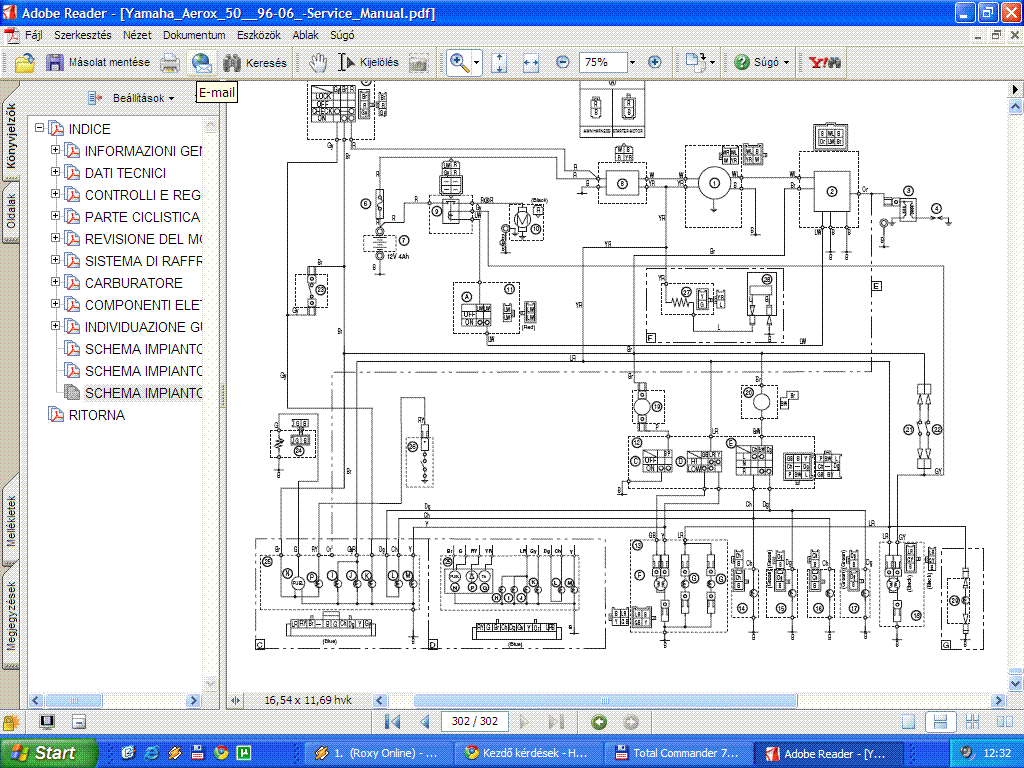Image resolution: width=1024 pixels, height=768 pixels.
Task: Click the page number field
Action: (x=475, y=722)
